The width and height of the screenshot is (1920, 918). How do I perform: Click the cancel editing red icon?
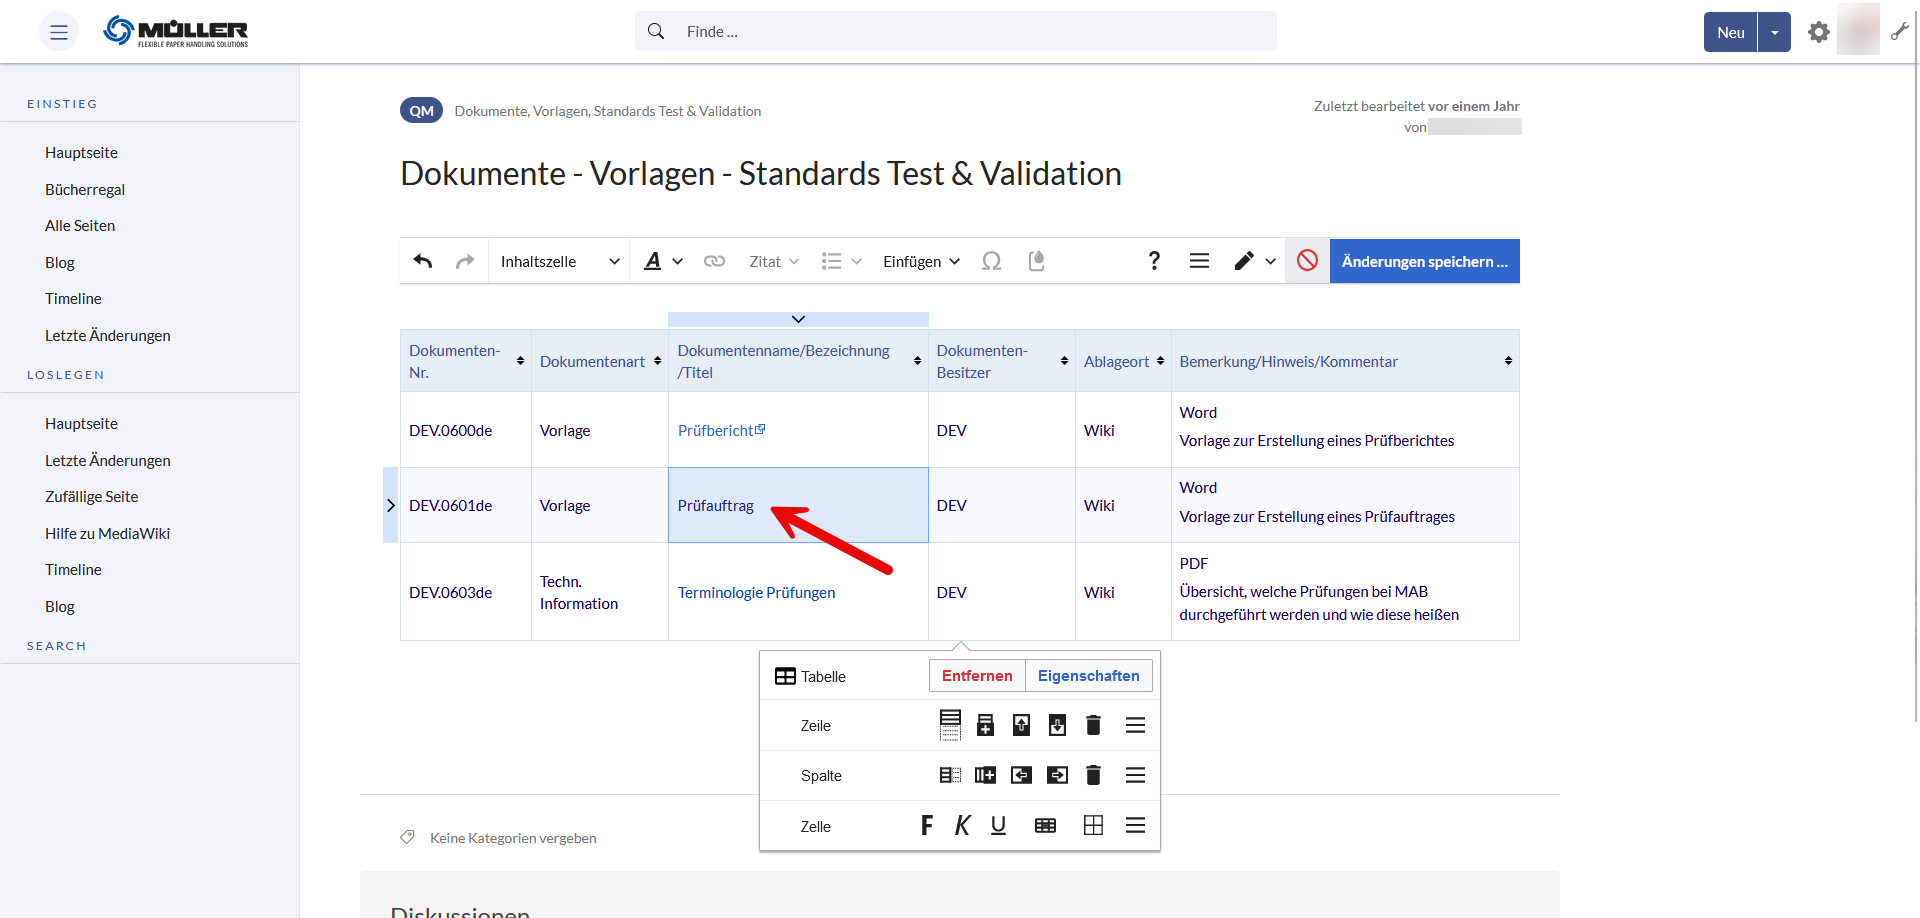point(1307,261)
